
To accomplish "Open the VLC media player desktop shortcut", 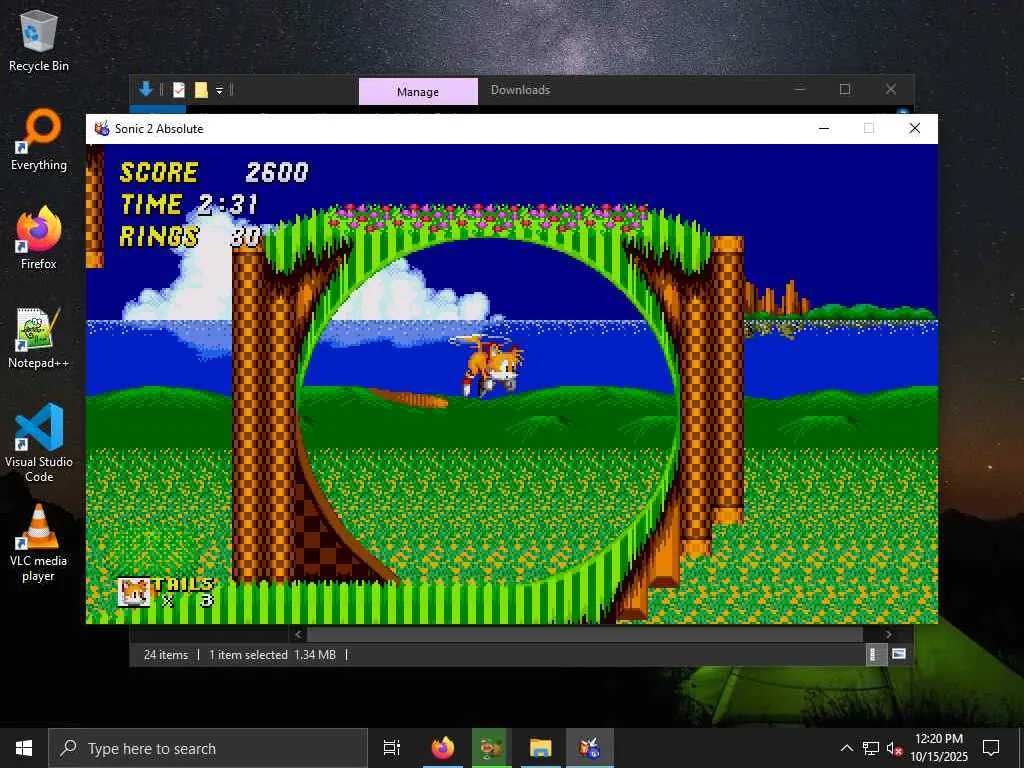I will [39, 542].
